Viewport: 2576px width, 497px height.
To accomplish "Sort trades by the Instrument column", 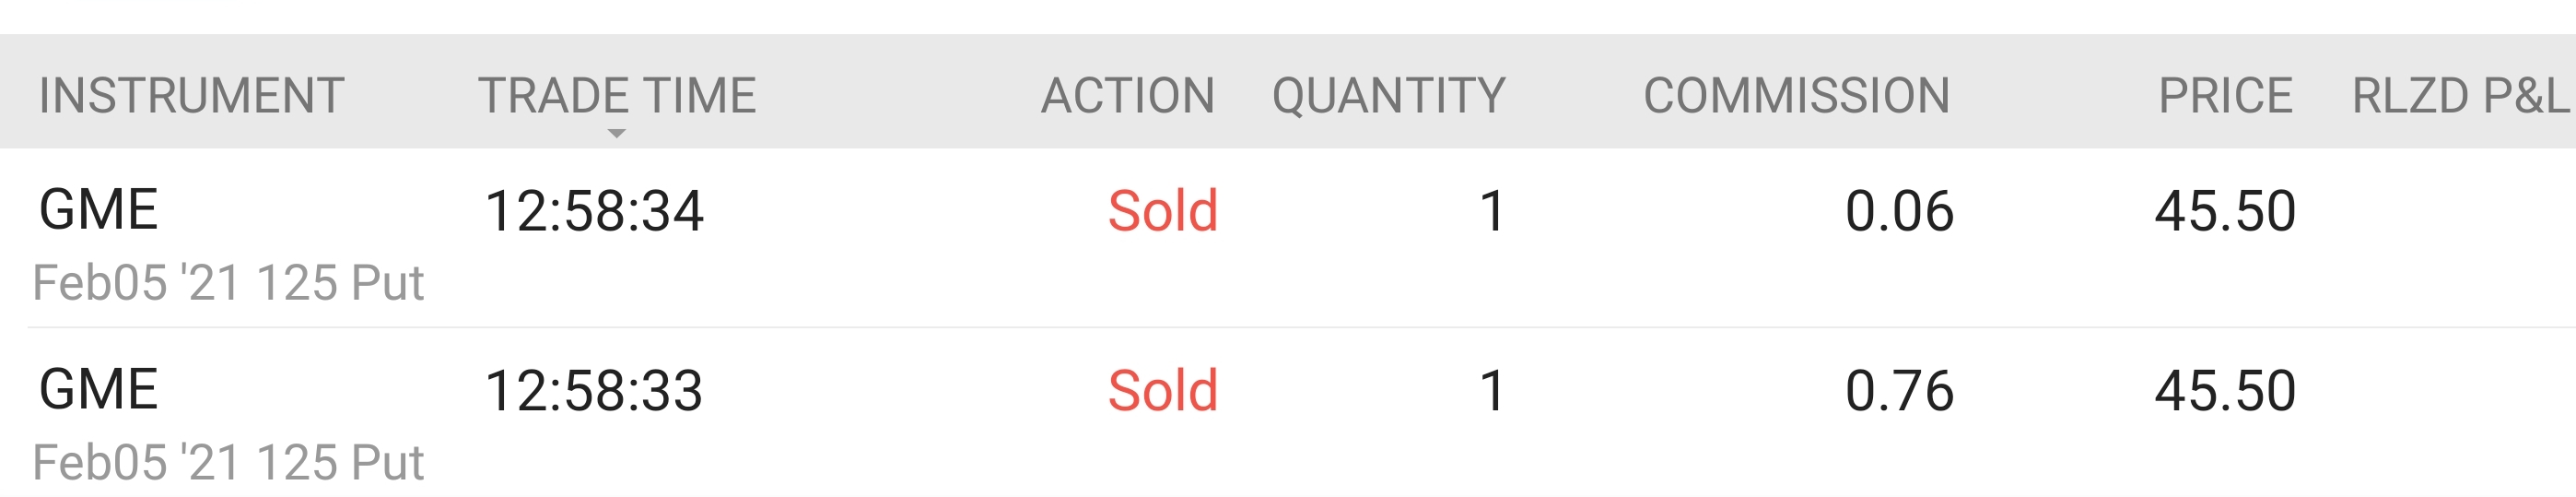I will tap(192, 96).
